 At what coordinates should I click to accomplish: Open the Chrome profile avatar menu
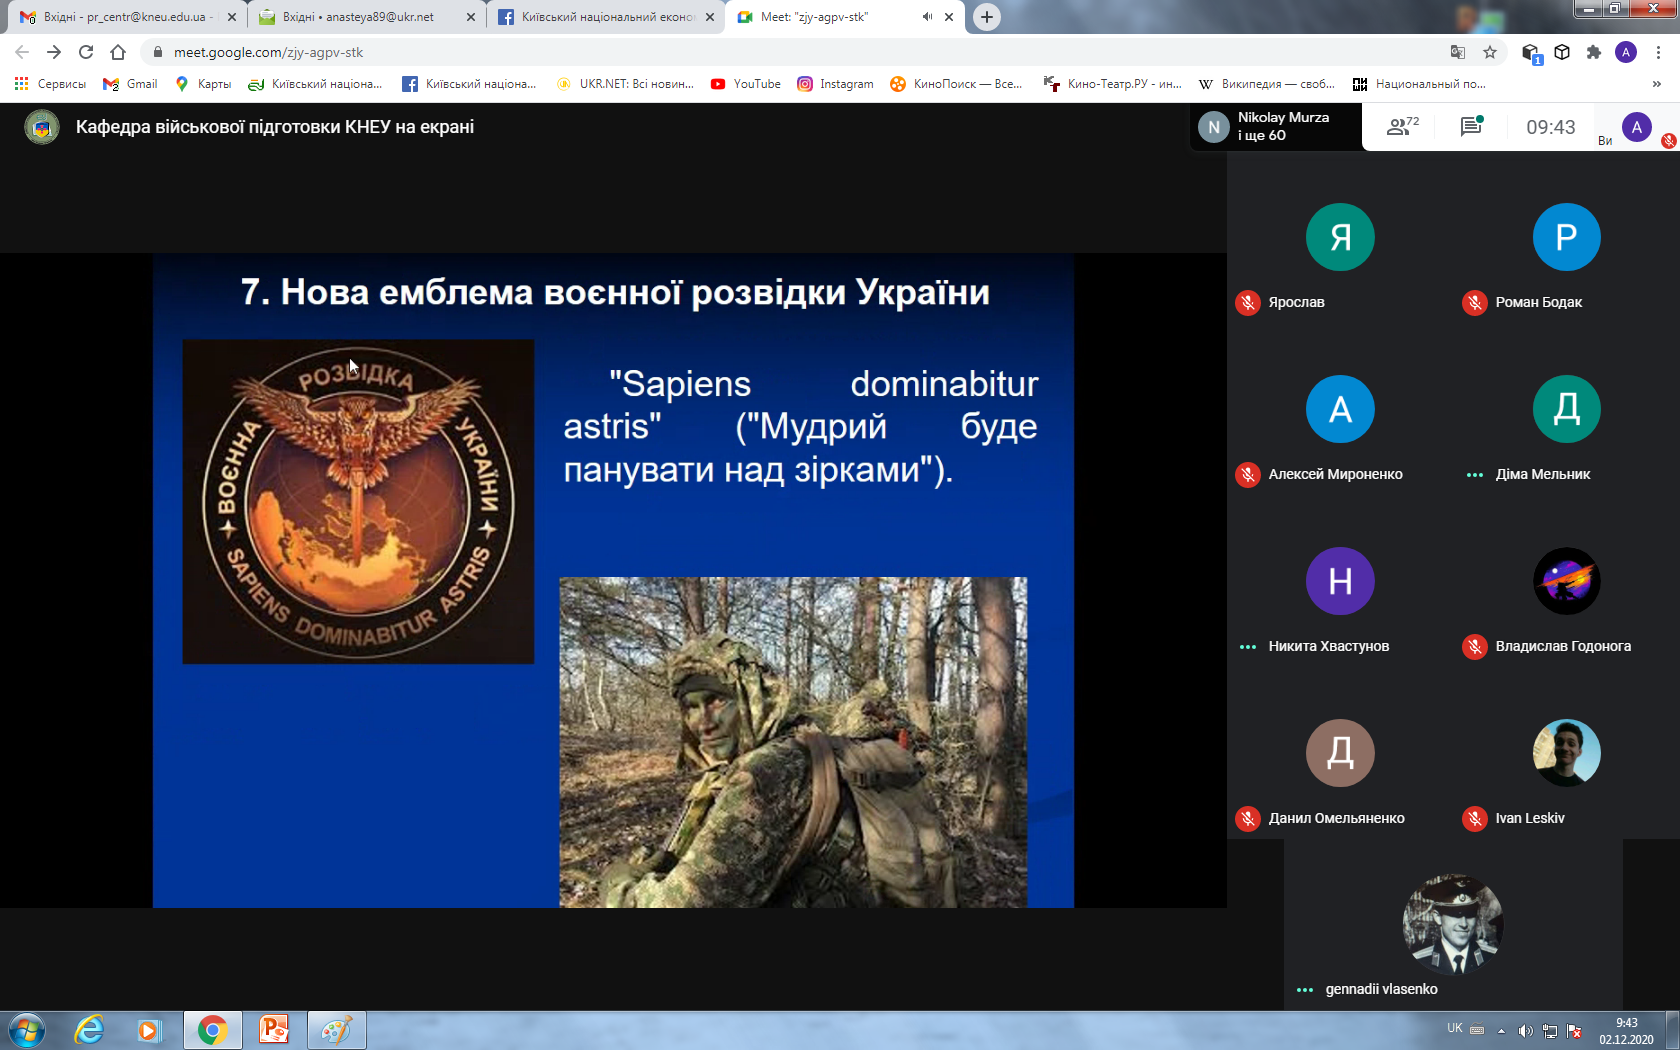coord(1626,52)
